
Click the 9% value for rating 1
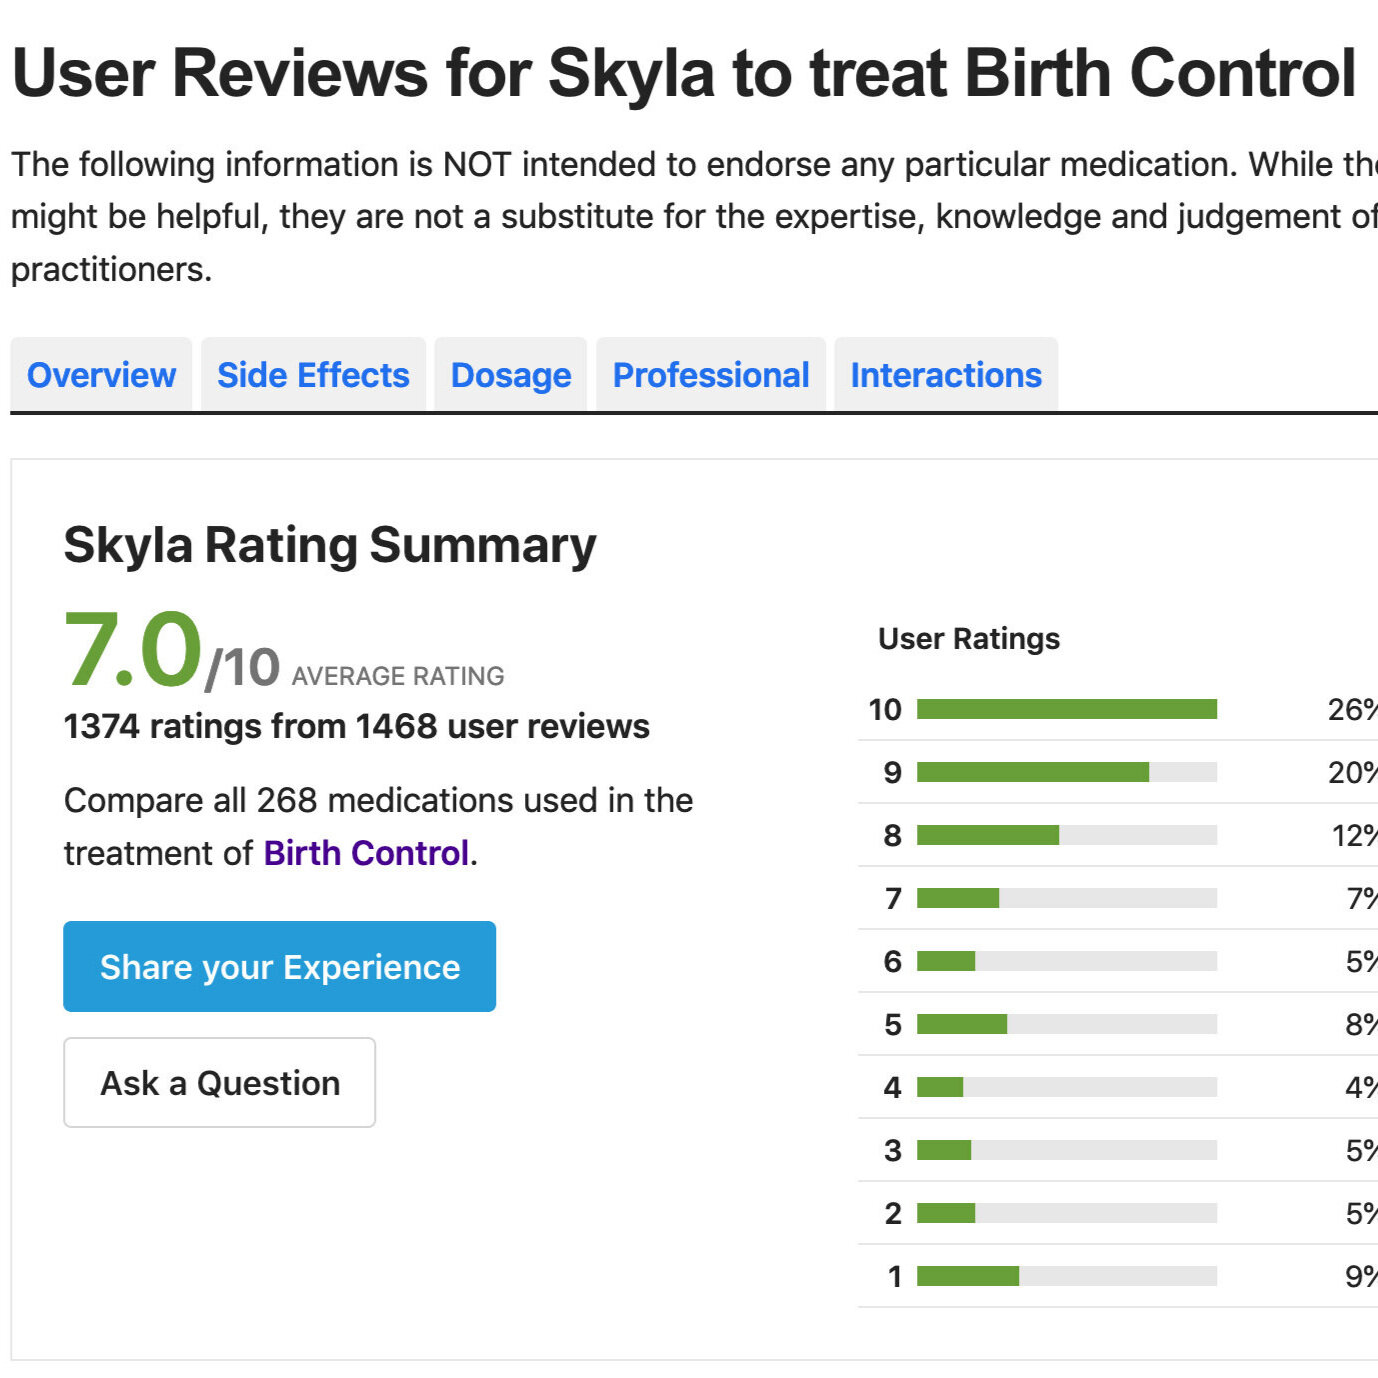pos(1361,1276)
